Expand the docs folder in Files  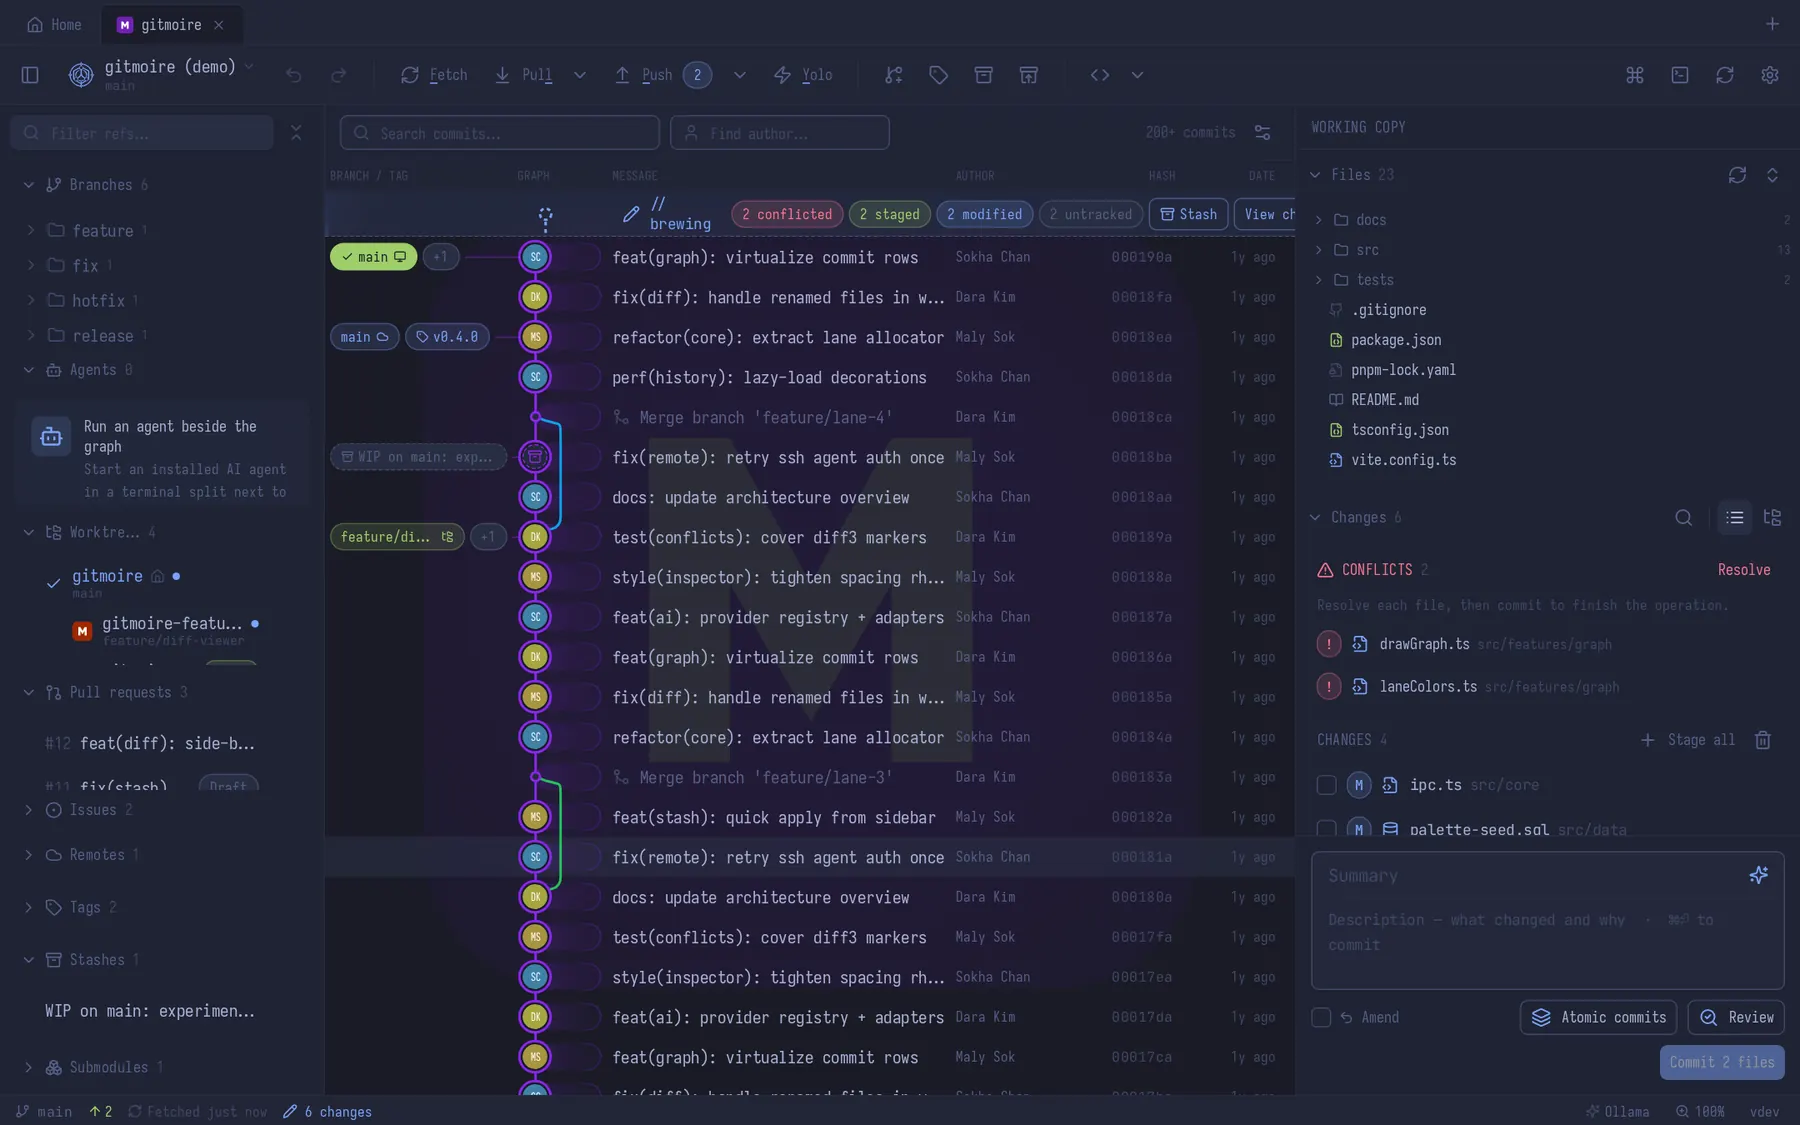1319,220
